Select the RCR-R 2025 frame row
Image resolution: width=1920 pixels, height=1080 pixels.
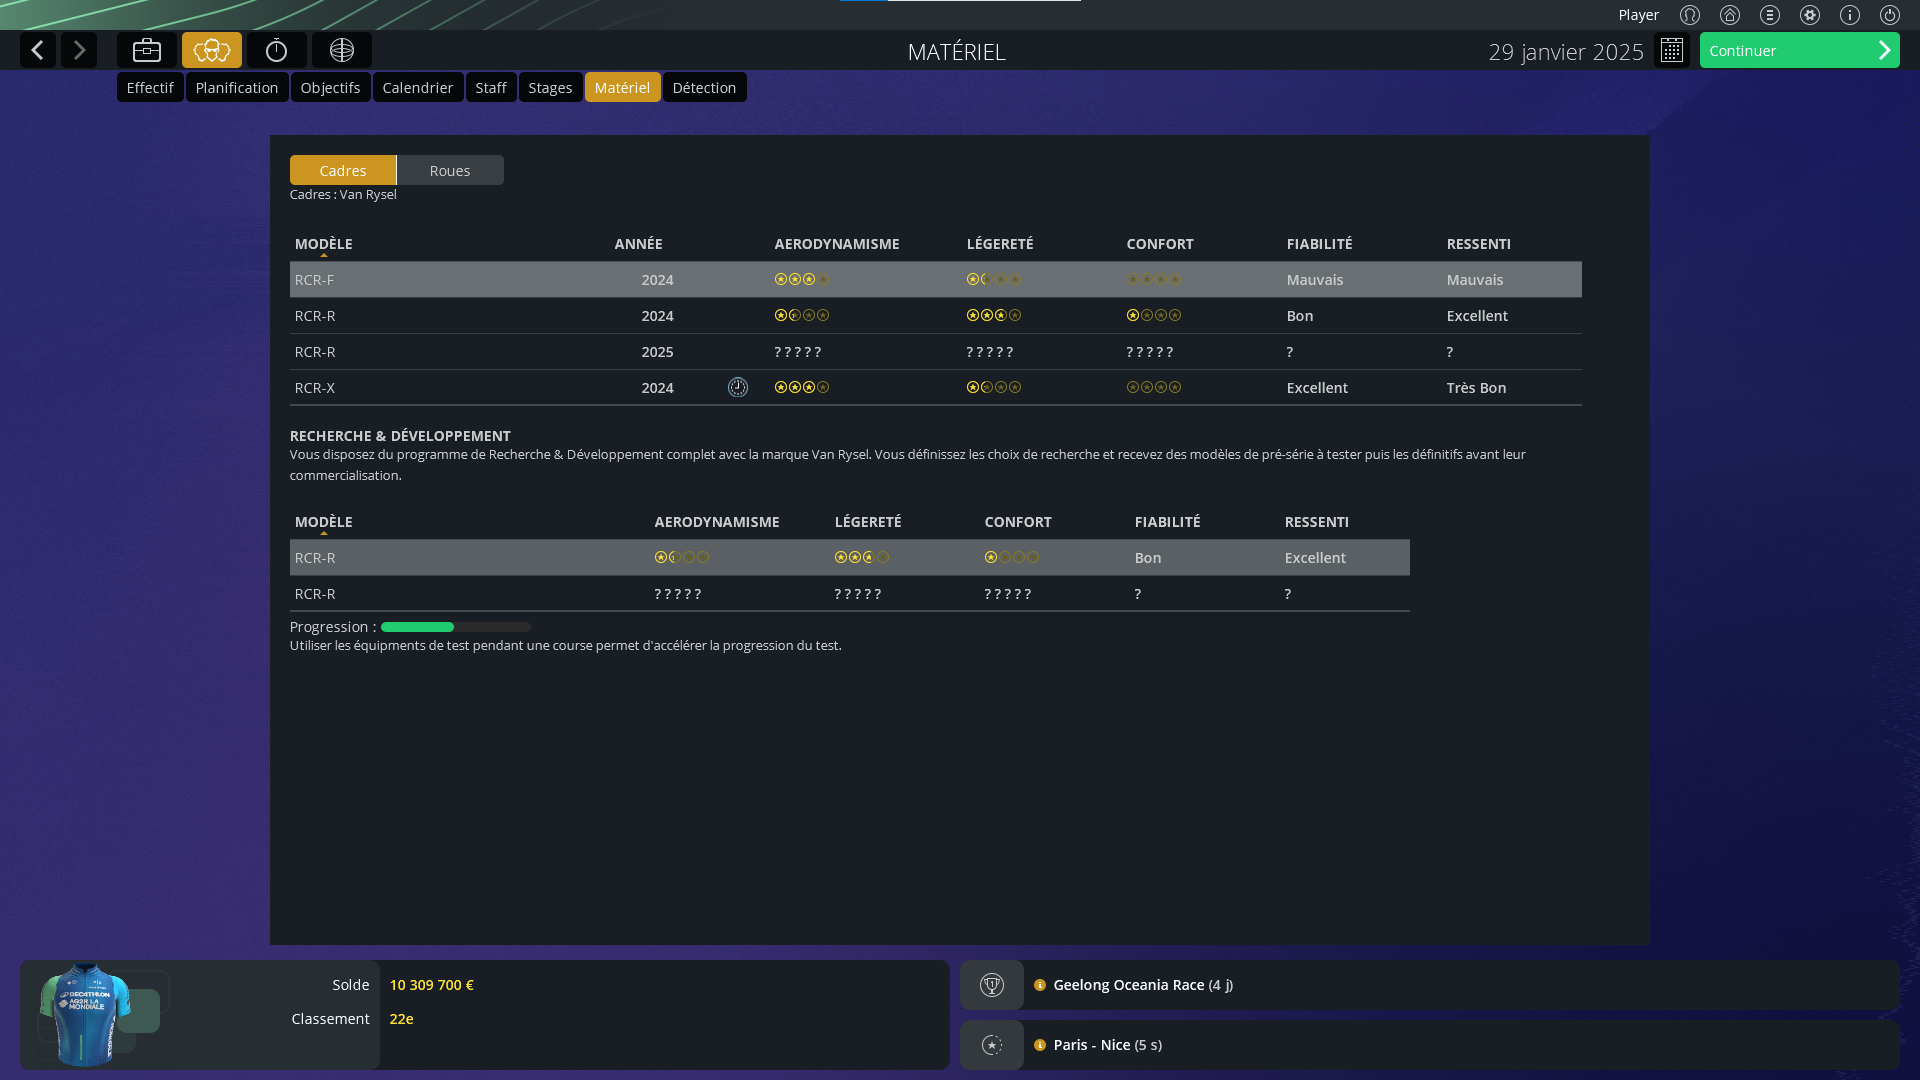tap(935, 352)
